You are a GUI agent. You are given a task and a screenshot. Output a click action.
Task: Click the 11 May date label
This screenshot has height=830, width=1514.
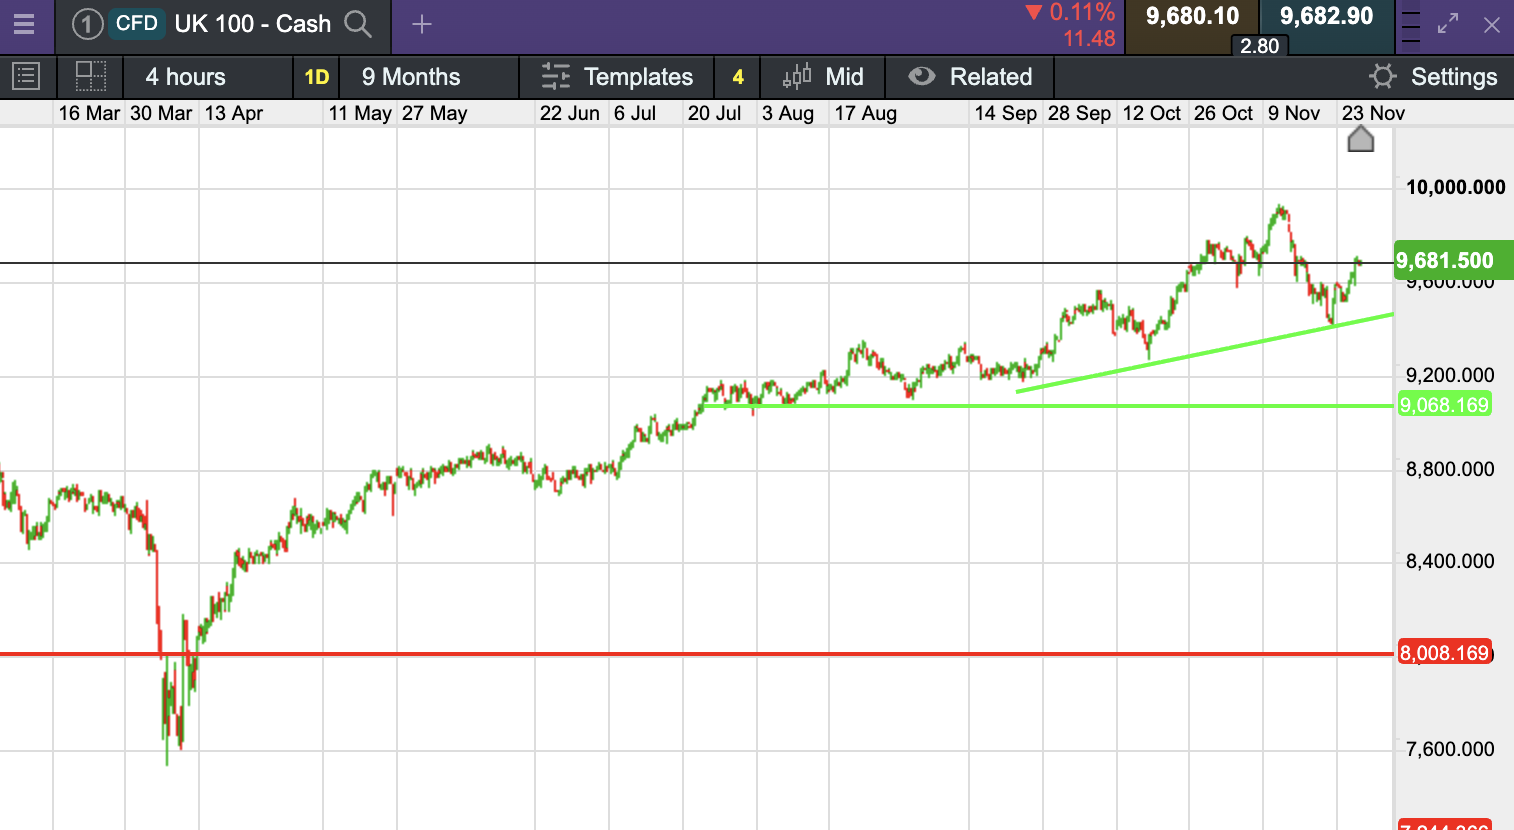[360, 113]
